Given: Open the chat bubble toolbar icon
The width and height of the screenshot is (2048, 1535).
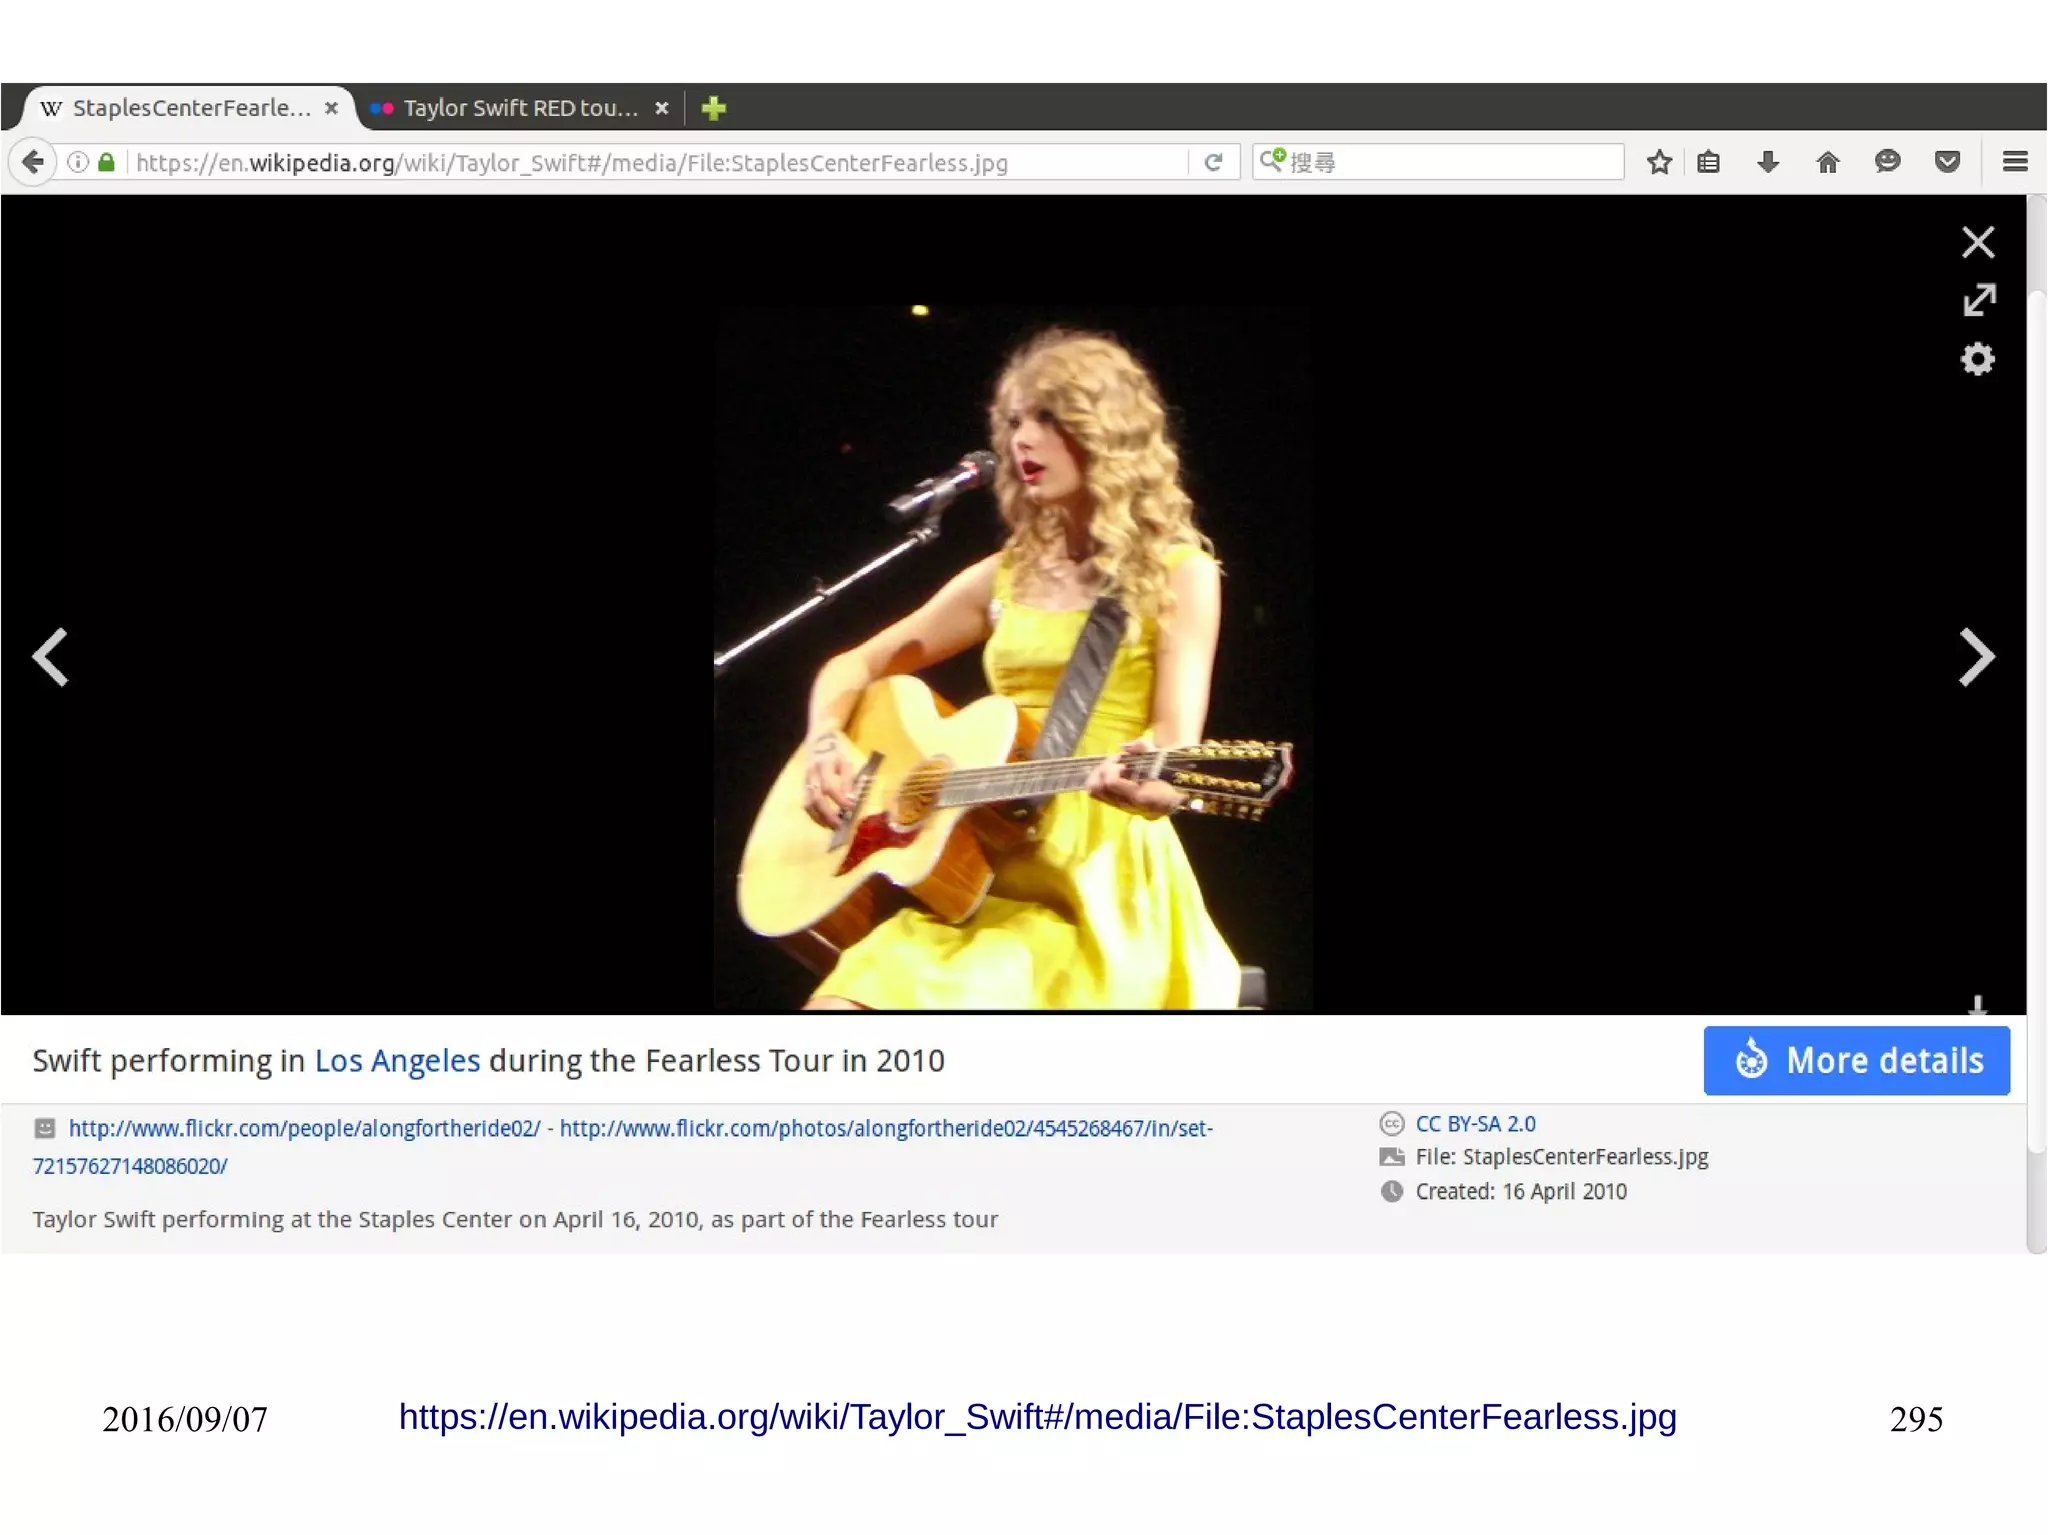Looking at the screenshot, I should pyautogui.click(x=1887, y=161).
